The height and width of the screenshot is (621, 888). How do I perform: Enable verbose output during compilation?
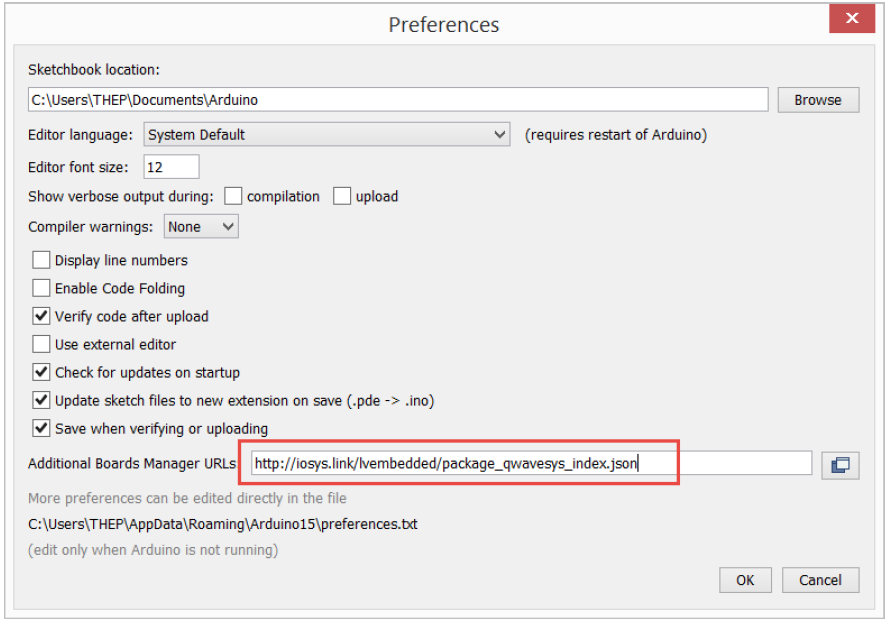(x=233, y=197)
